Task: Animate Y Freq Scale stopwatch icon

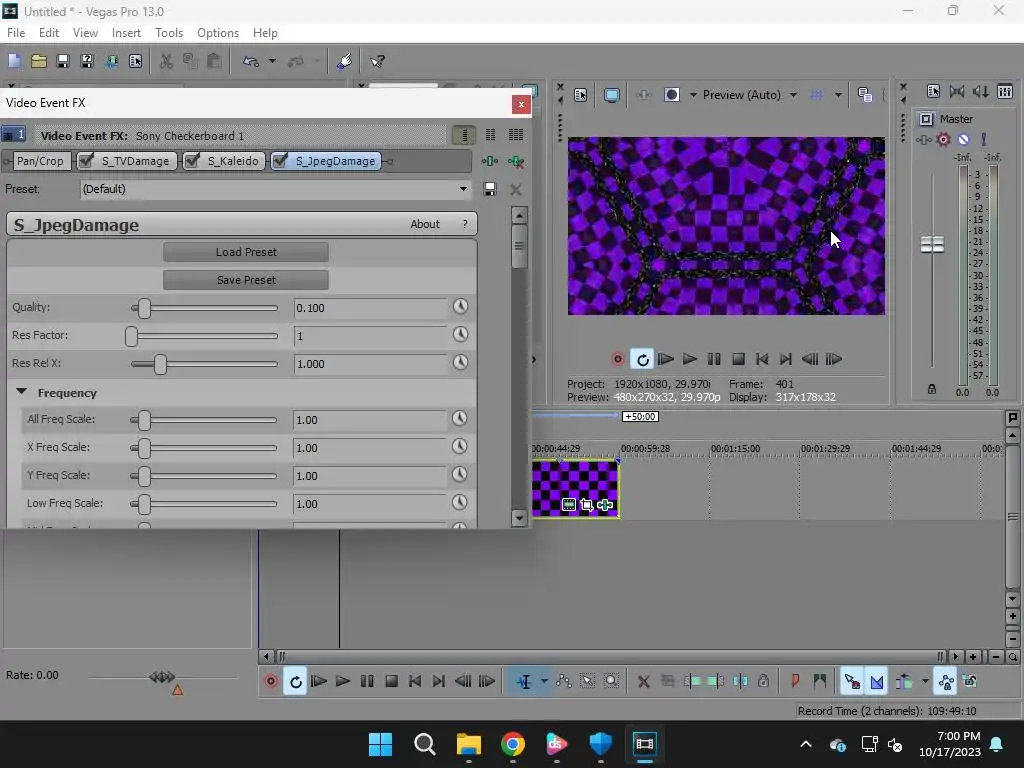Action: click(x=460, y=475)
